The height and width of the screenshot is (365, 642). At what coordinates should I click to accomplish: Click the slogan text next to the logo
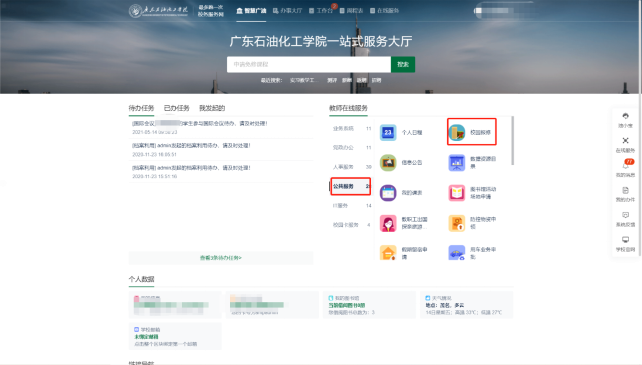point(211,11)
